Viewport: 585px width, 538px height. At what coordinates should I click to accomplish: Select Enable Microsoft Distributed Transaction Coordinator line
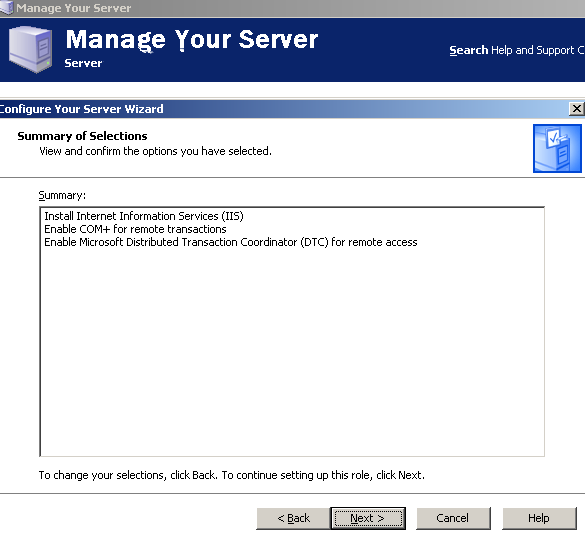click(231, 242)
